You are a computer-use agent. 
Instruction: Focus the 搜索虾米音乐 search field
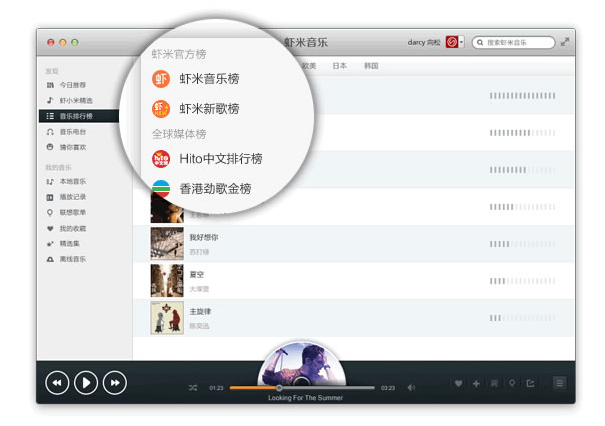coord(513,42)
